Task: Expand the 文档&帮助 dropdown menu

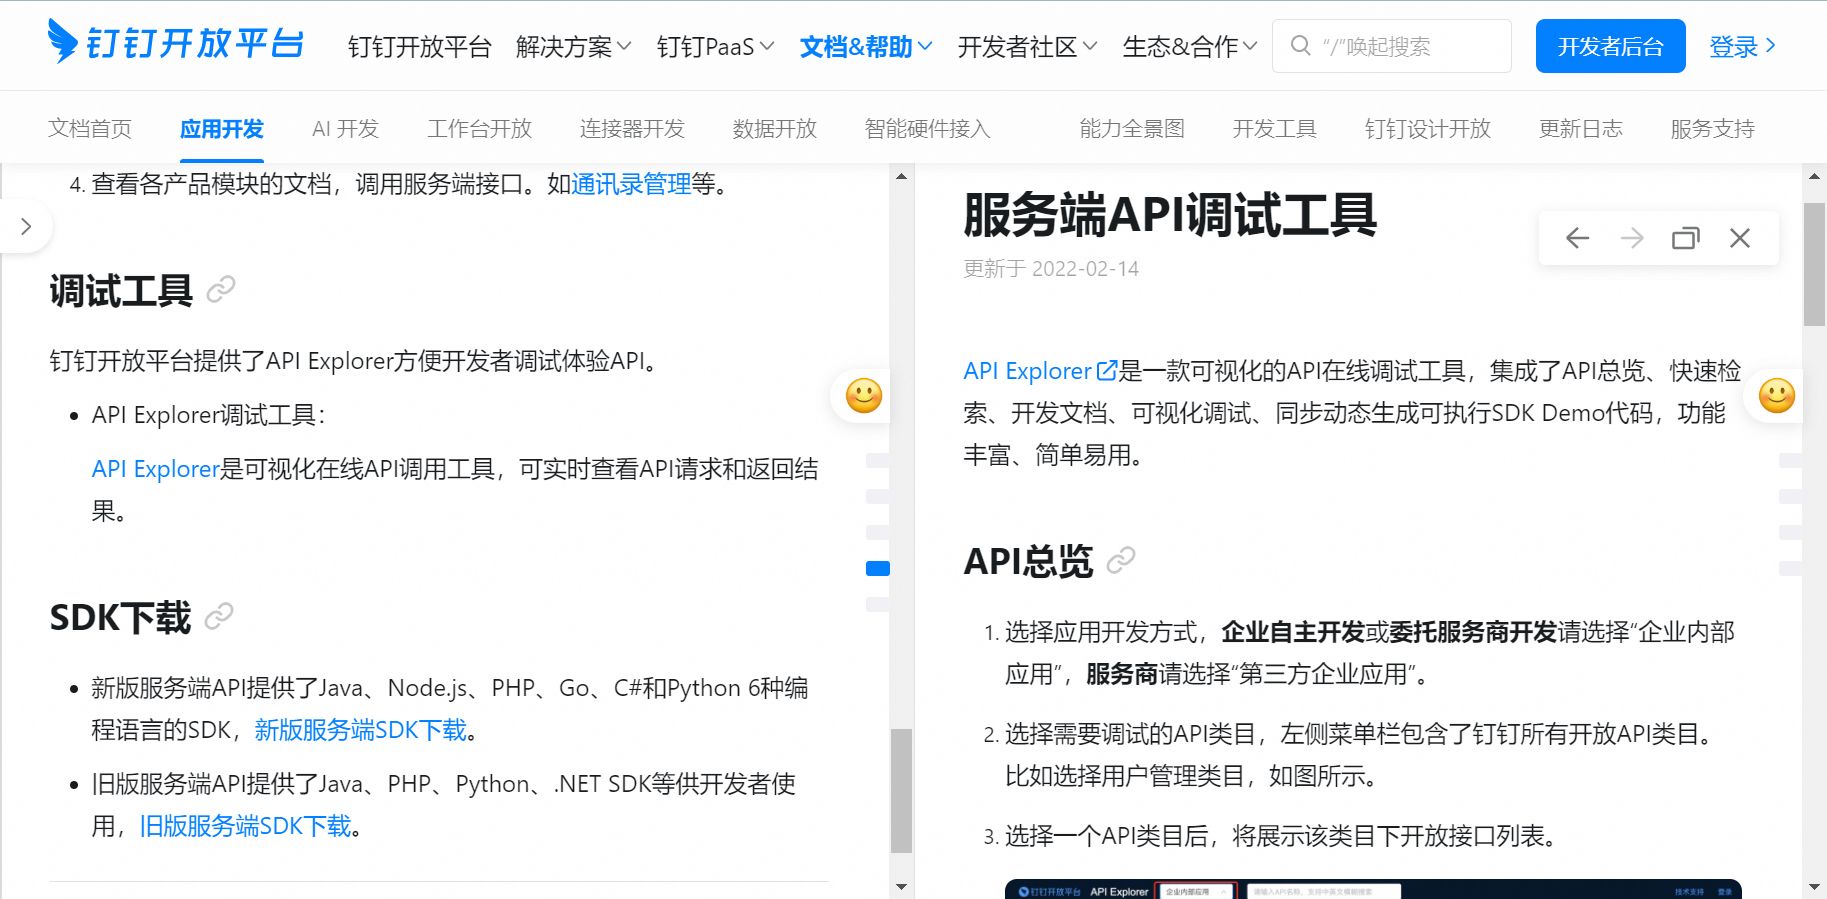Action: coord(866,46)
